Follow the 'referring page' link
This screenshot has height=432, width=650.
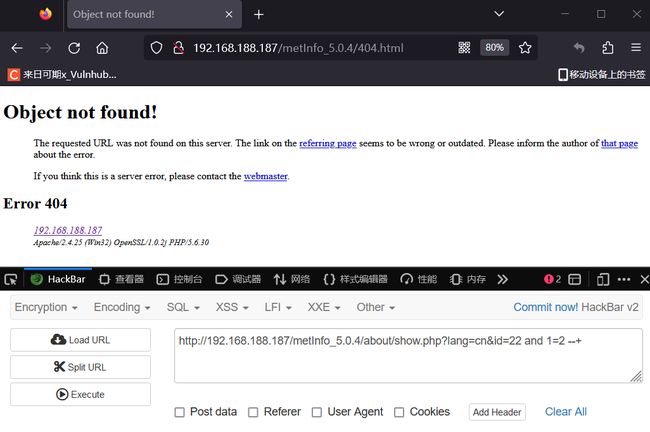pos(328,143)
